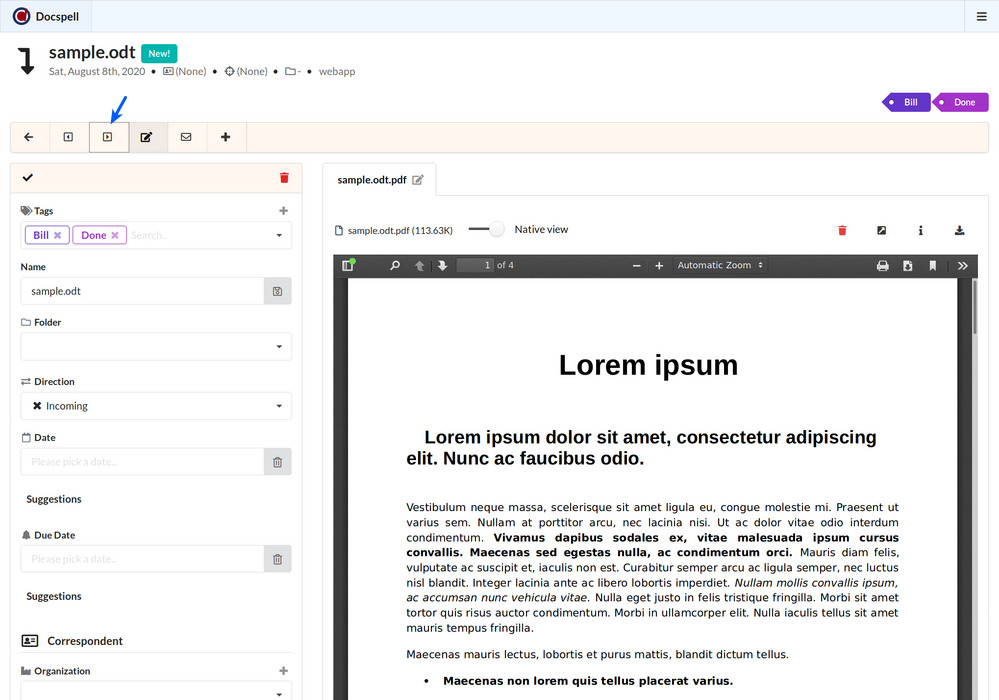Click the save name floppy icon
Screen dimensions: 999x700
[x=277, y=291]
